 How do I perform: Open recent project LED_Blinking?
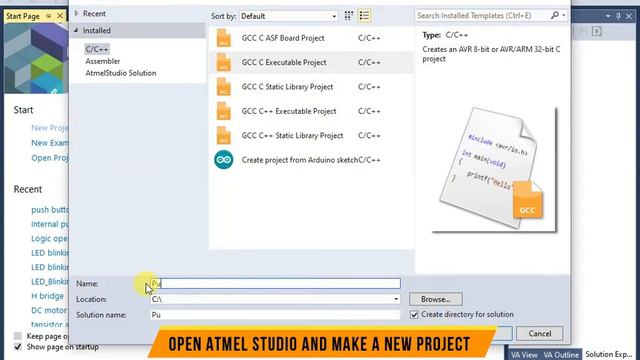[x=50, y=282]
